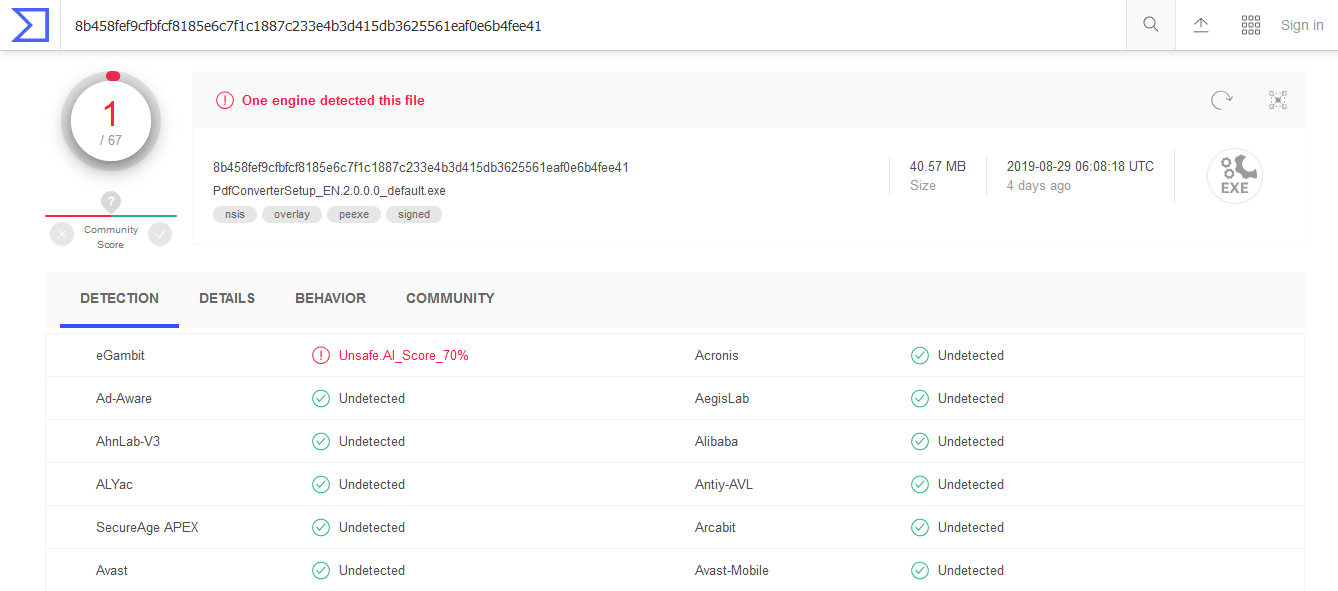Viewport: 1338px width, 591px height.
Task: Click the green check icon for Antiy-AVL
Action: tap(919, 484)
